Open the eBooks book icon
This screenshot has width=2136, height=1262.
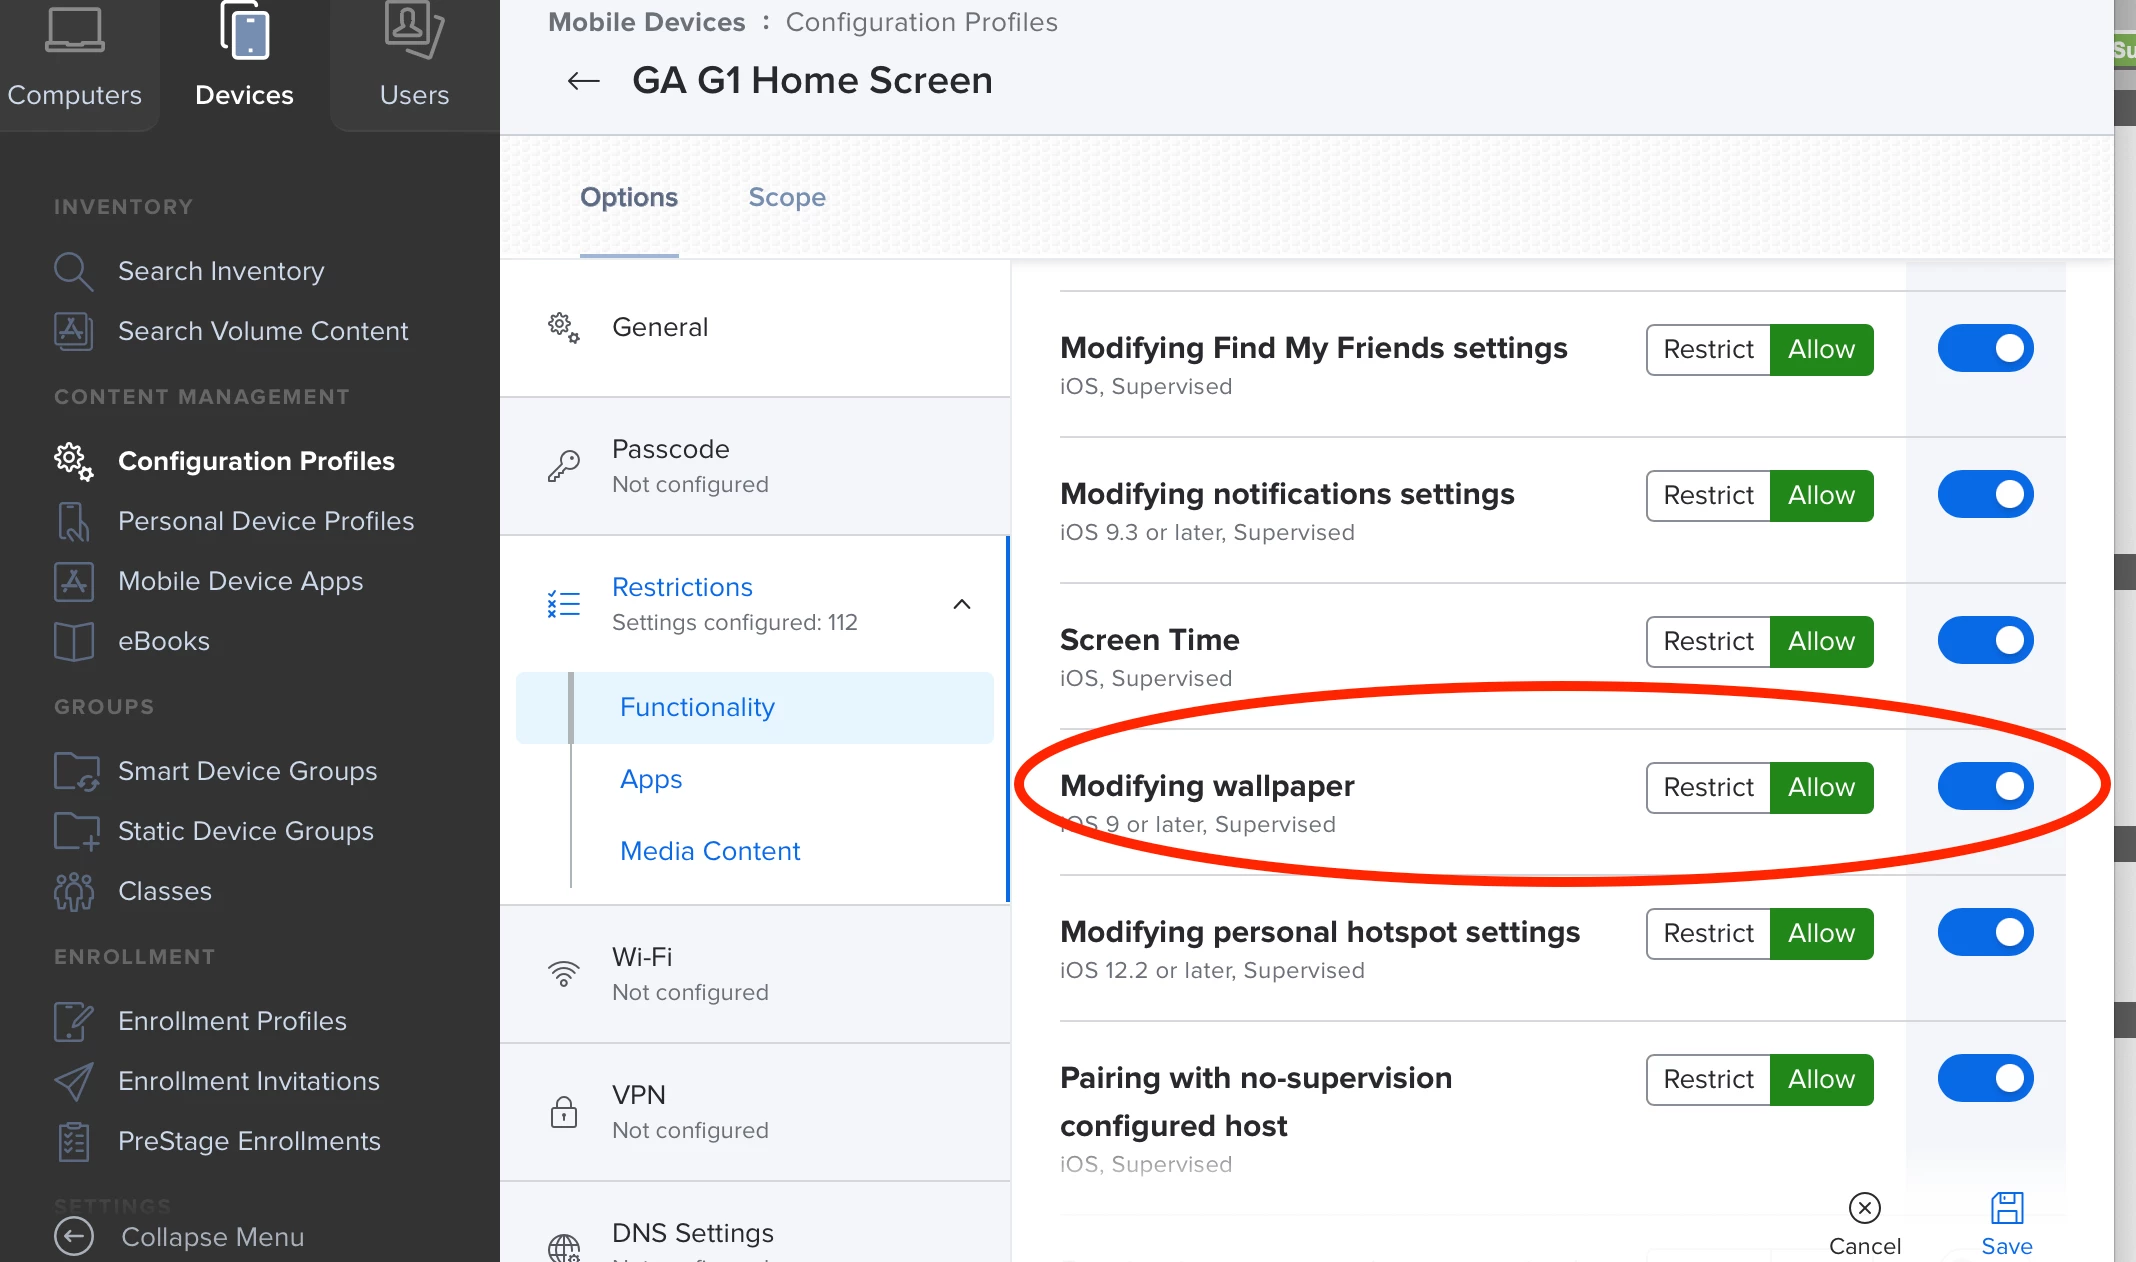(73, 641)
